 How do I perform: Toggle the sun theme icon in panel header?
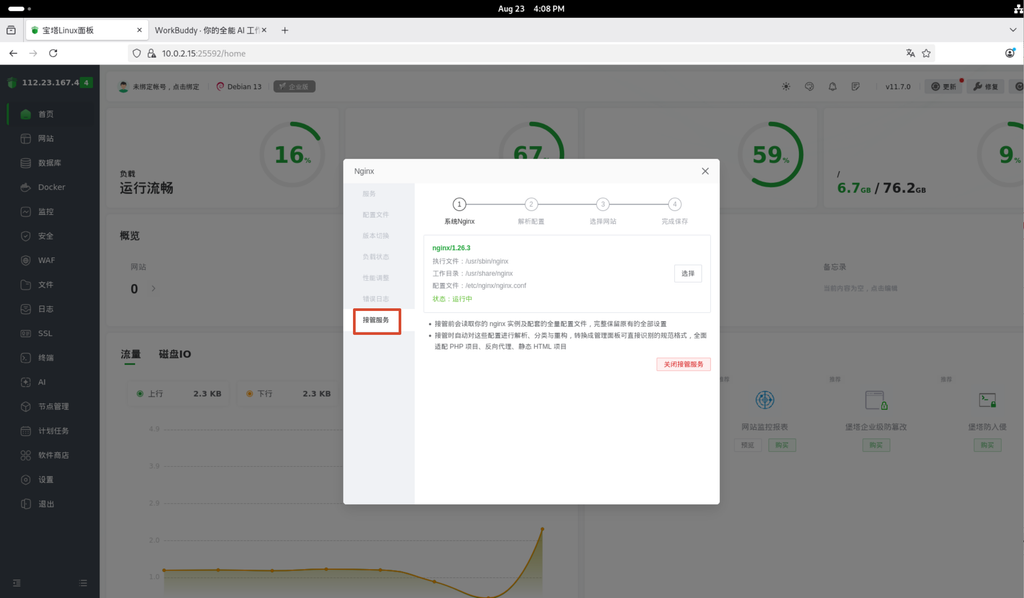point(786,87)
